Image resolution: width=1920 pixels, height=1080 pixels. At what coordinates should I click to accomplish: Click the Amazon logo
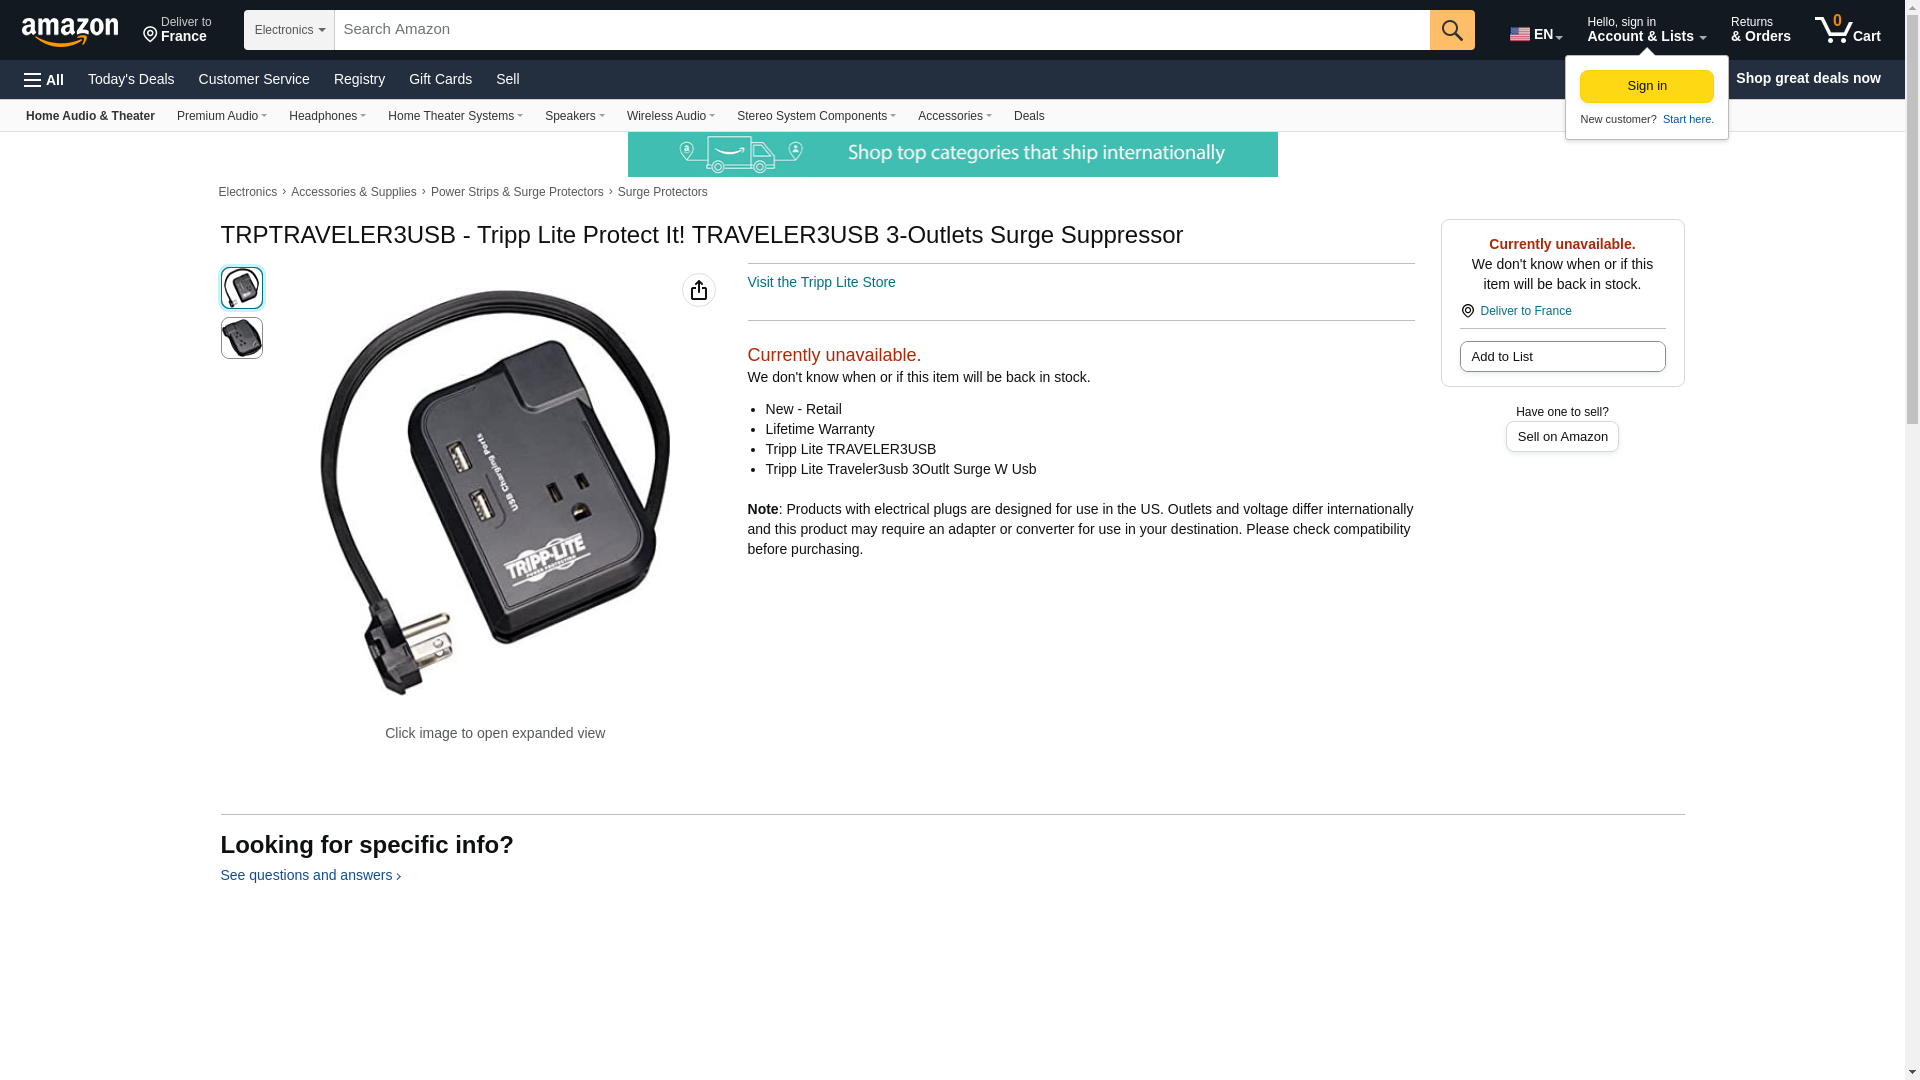70,31
